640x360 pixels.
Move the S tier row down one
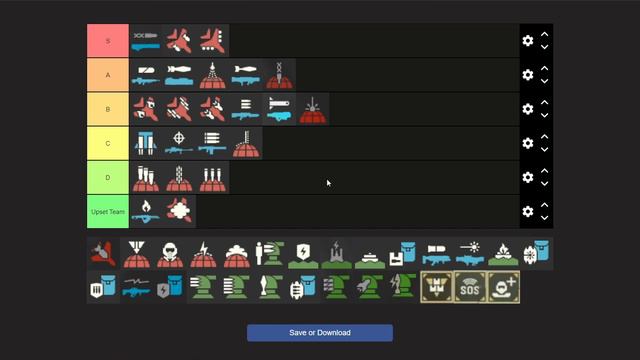pyautogui.click(x=544, y=47)
